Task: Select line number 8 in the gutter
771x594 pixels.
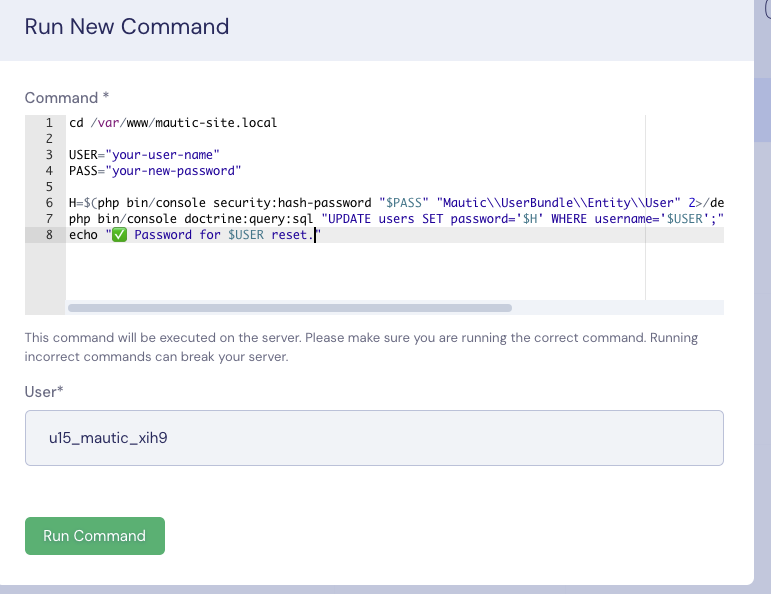Action: [x=49, y=235]
